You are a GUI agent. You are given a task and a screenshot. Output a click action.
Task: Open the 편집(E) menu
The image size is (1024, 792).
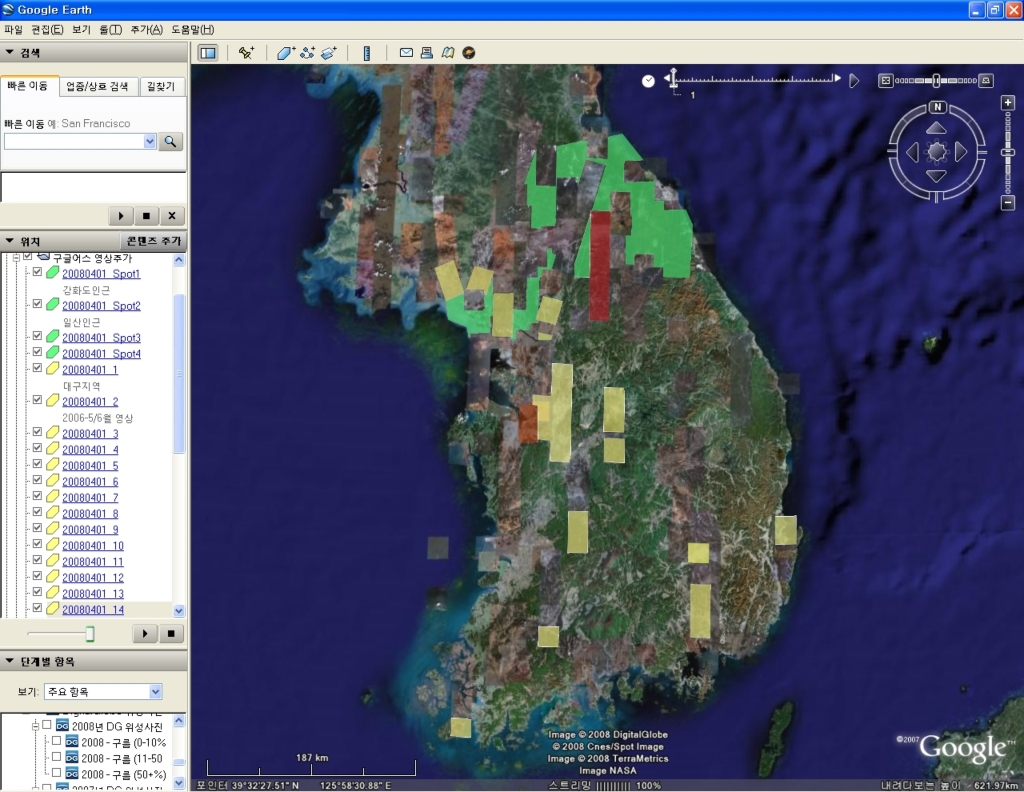tap(47, 29)
